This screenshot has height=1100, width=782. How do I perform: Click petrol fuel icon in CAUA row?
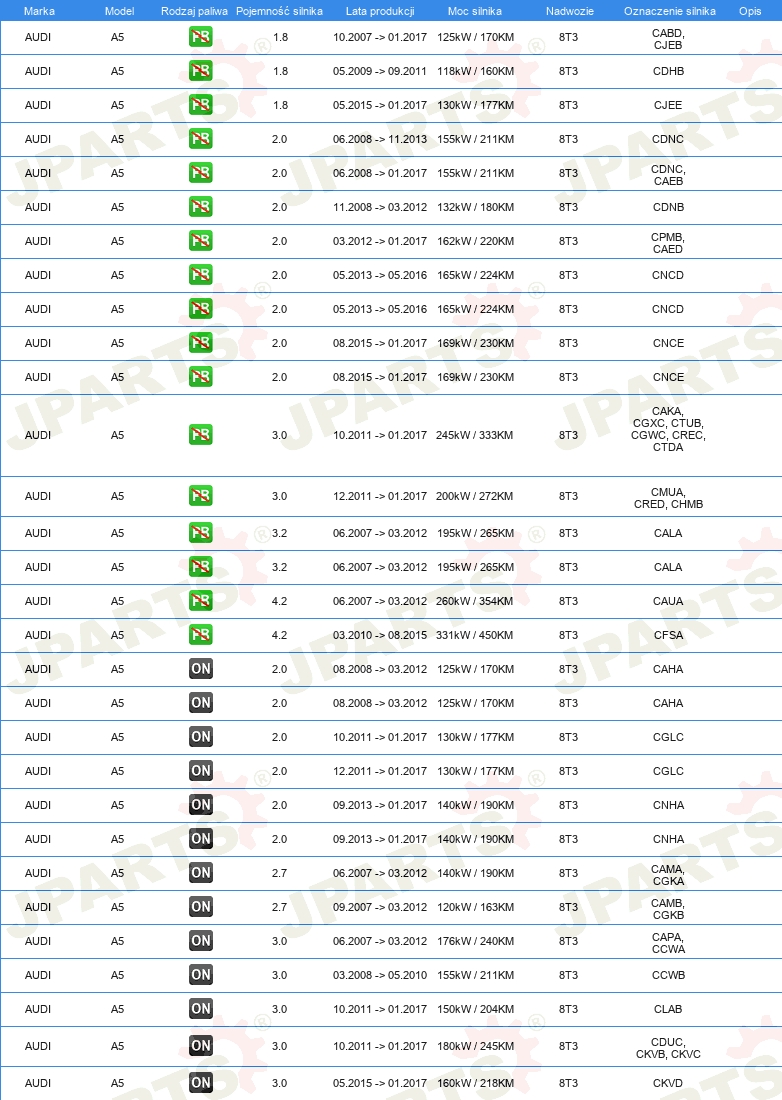click(x=201, y=601)
